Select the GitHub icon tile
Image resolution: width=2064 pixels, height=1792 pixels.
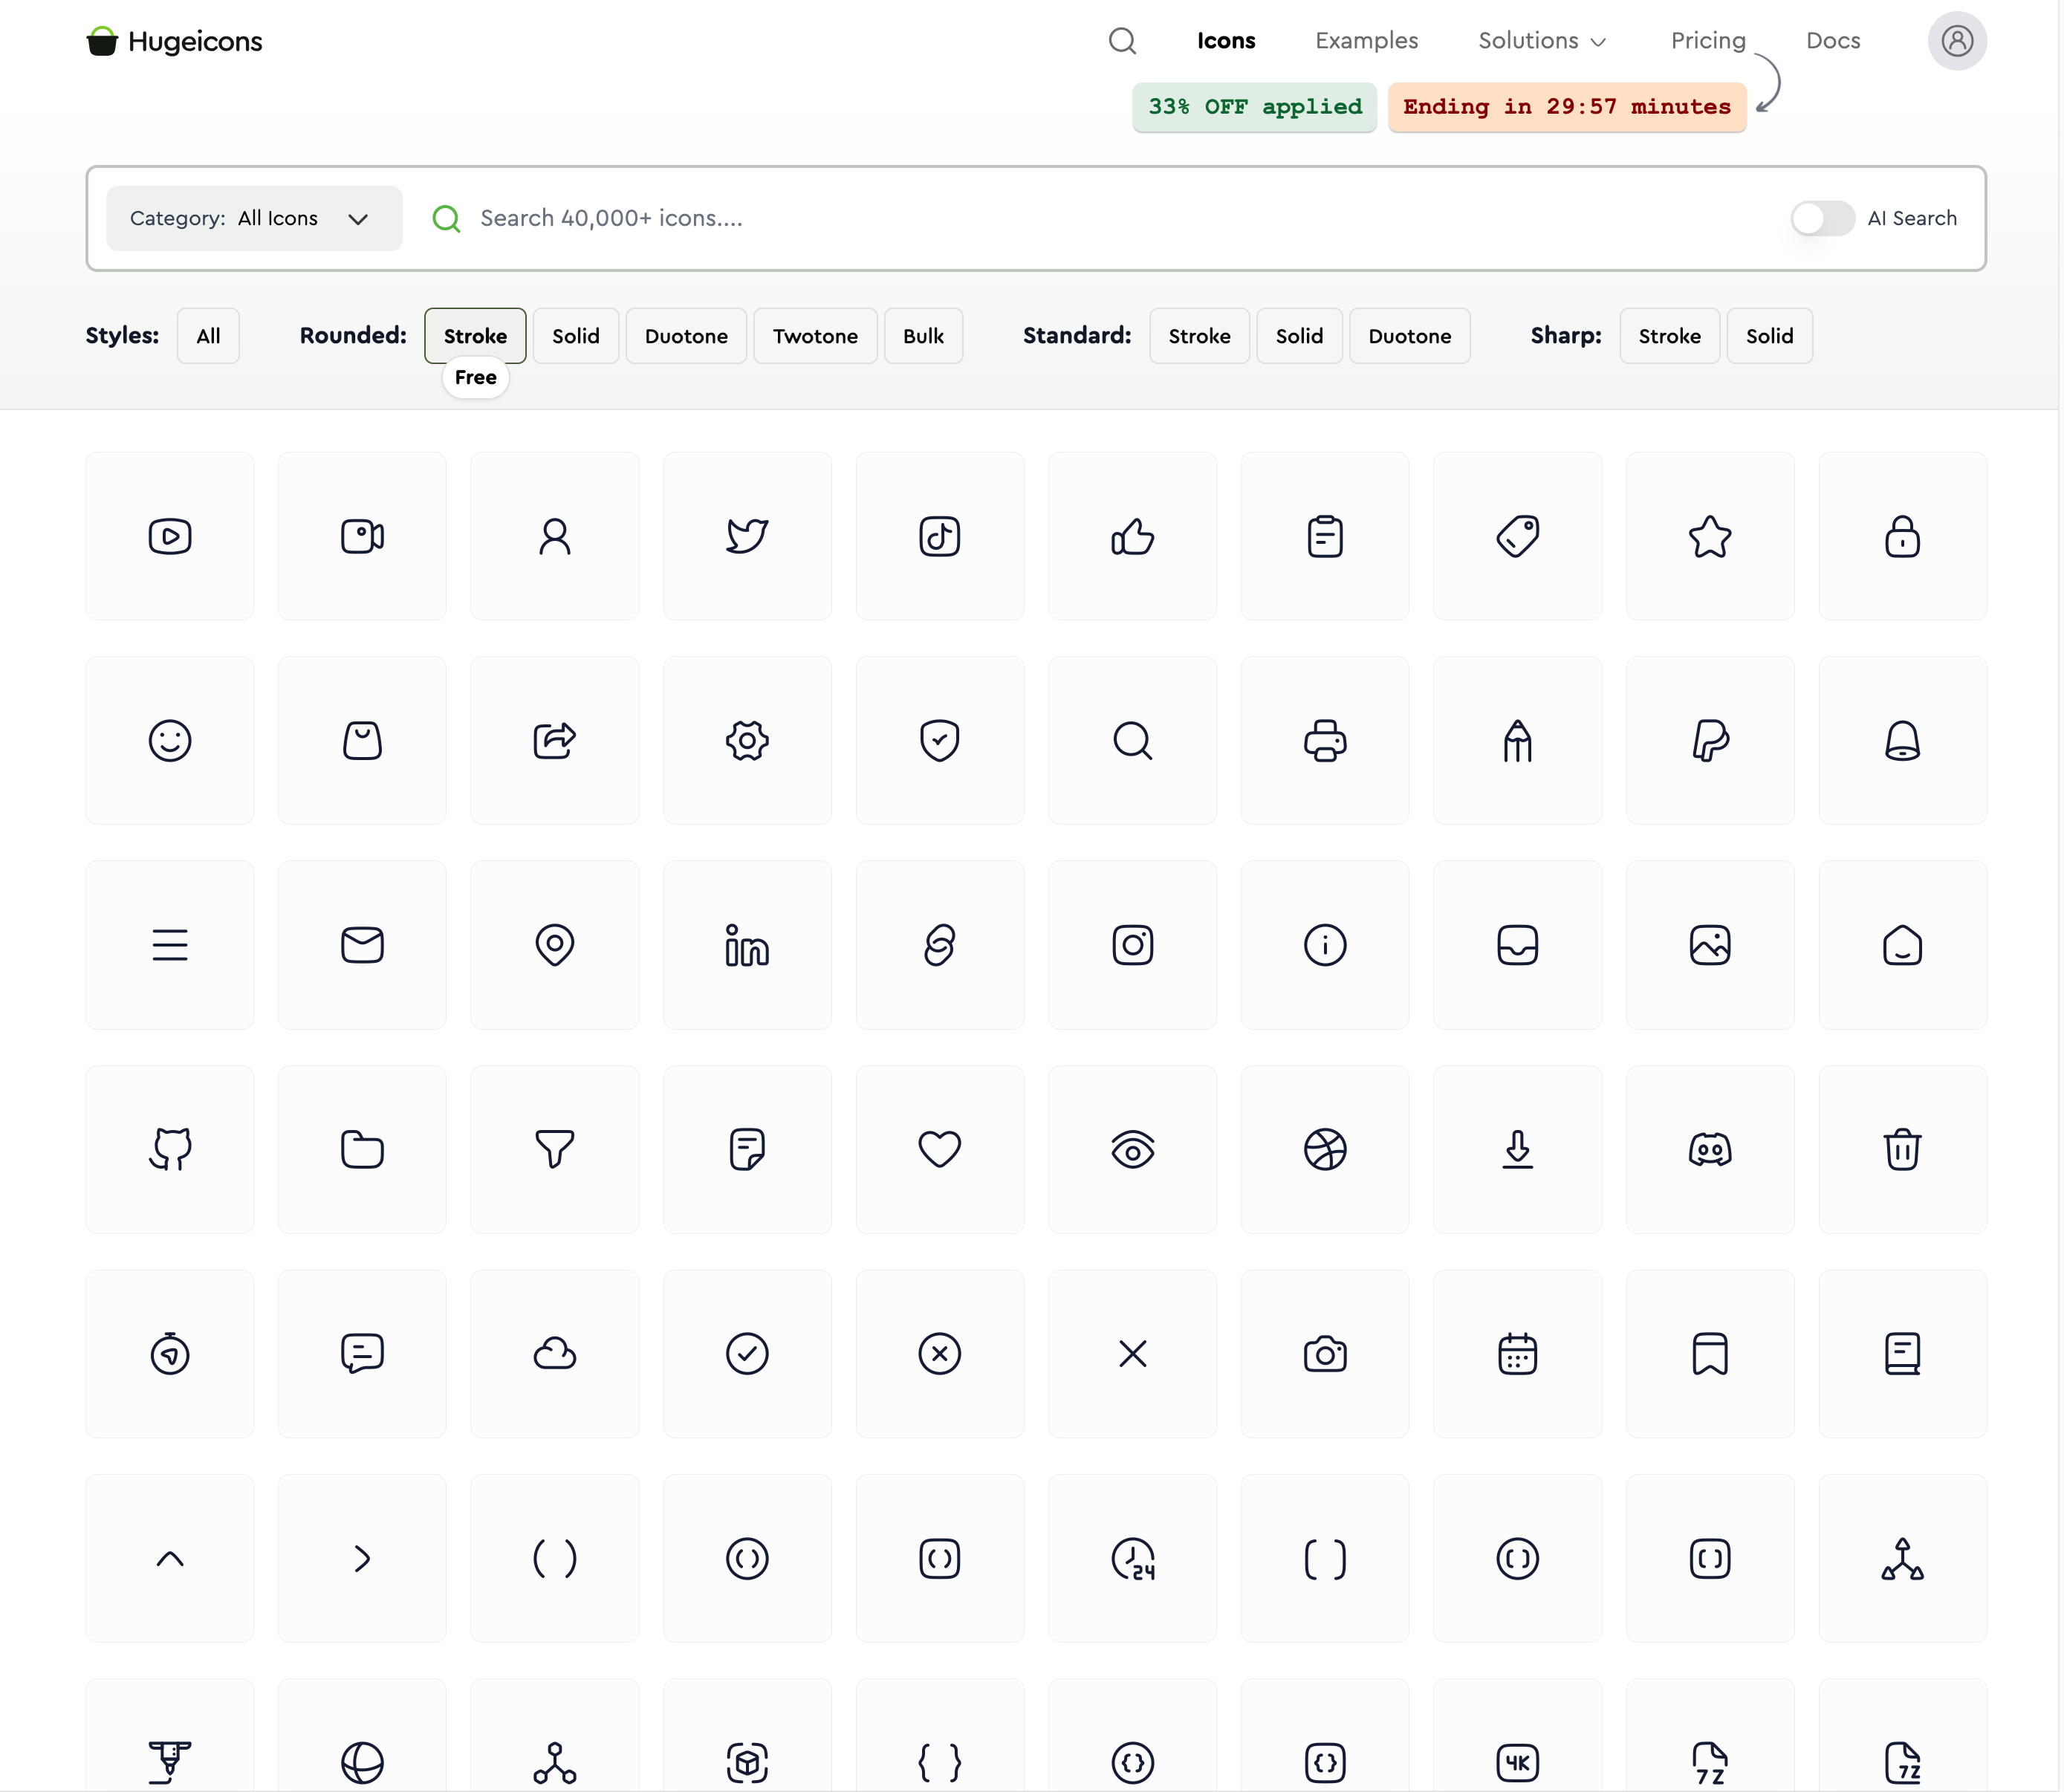click(x=170, y=1149)
